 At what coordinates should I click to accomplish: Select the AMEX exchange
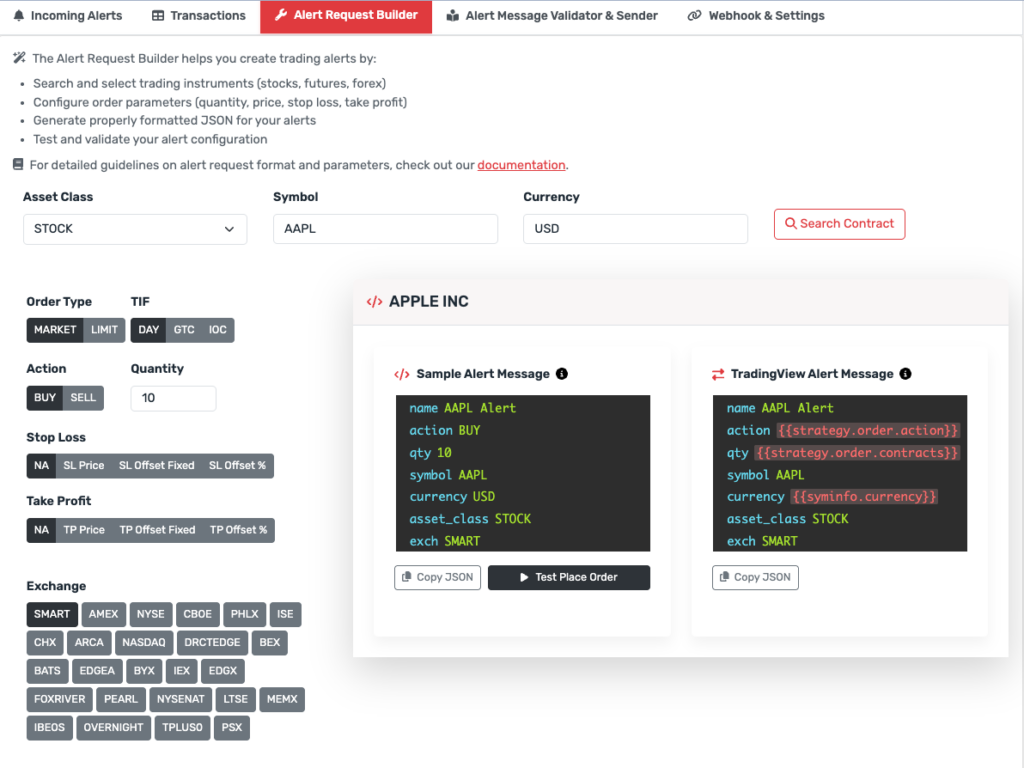[x=104, y=615]
